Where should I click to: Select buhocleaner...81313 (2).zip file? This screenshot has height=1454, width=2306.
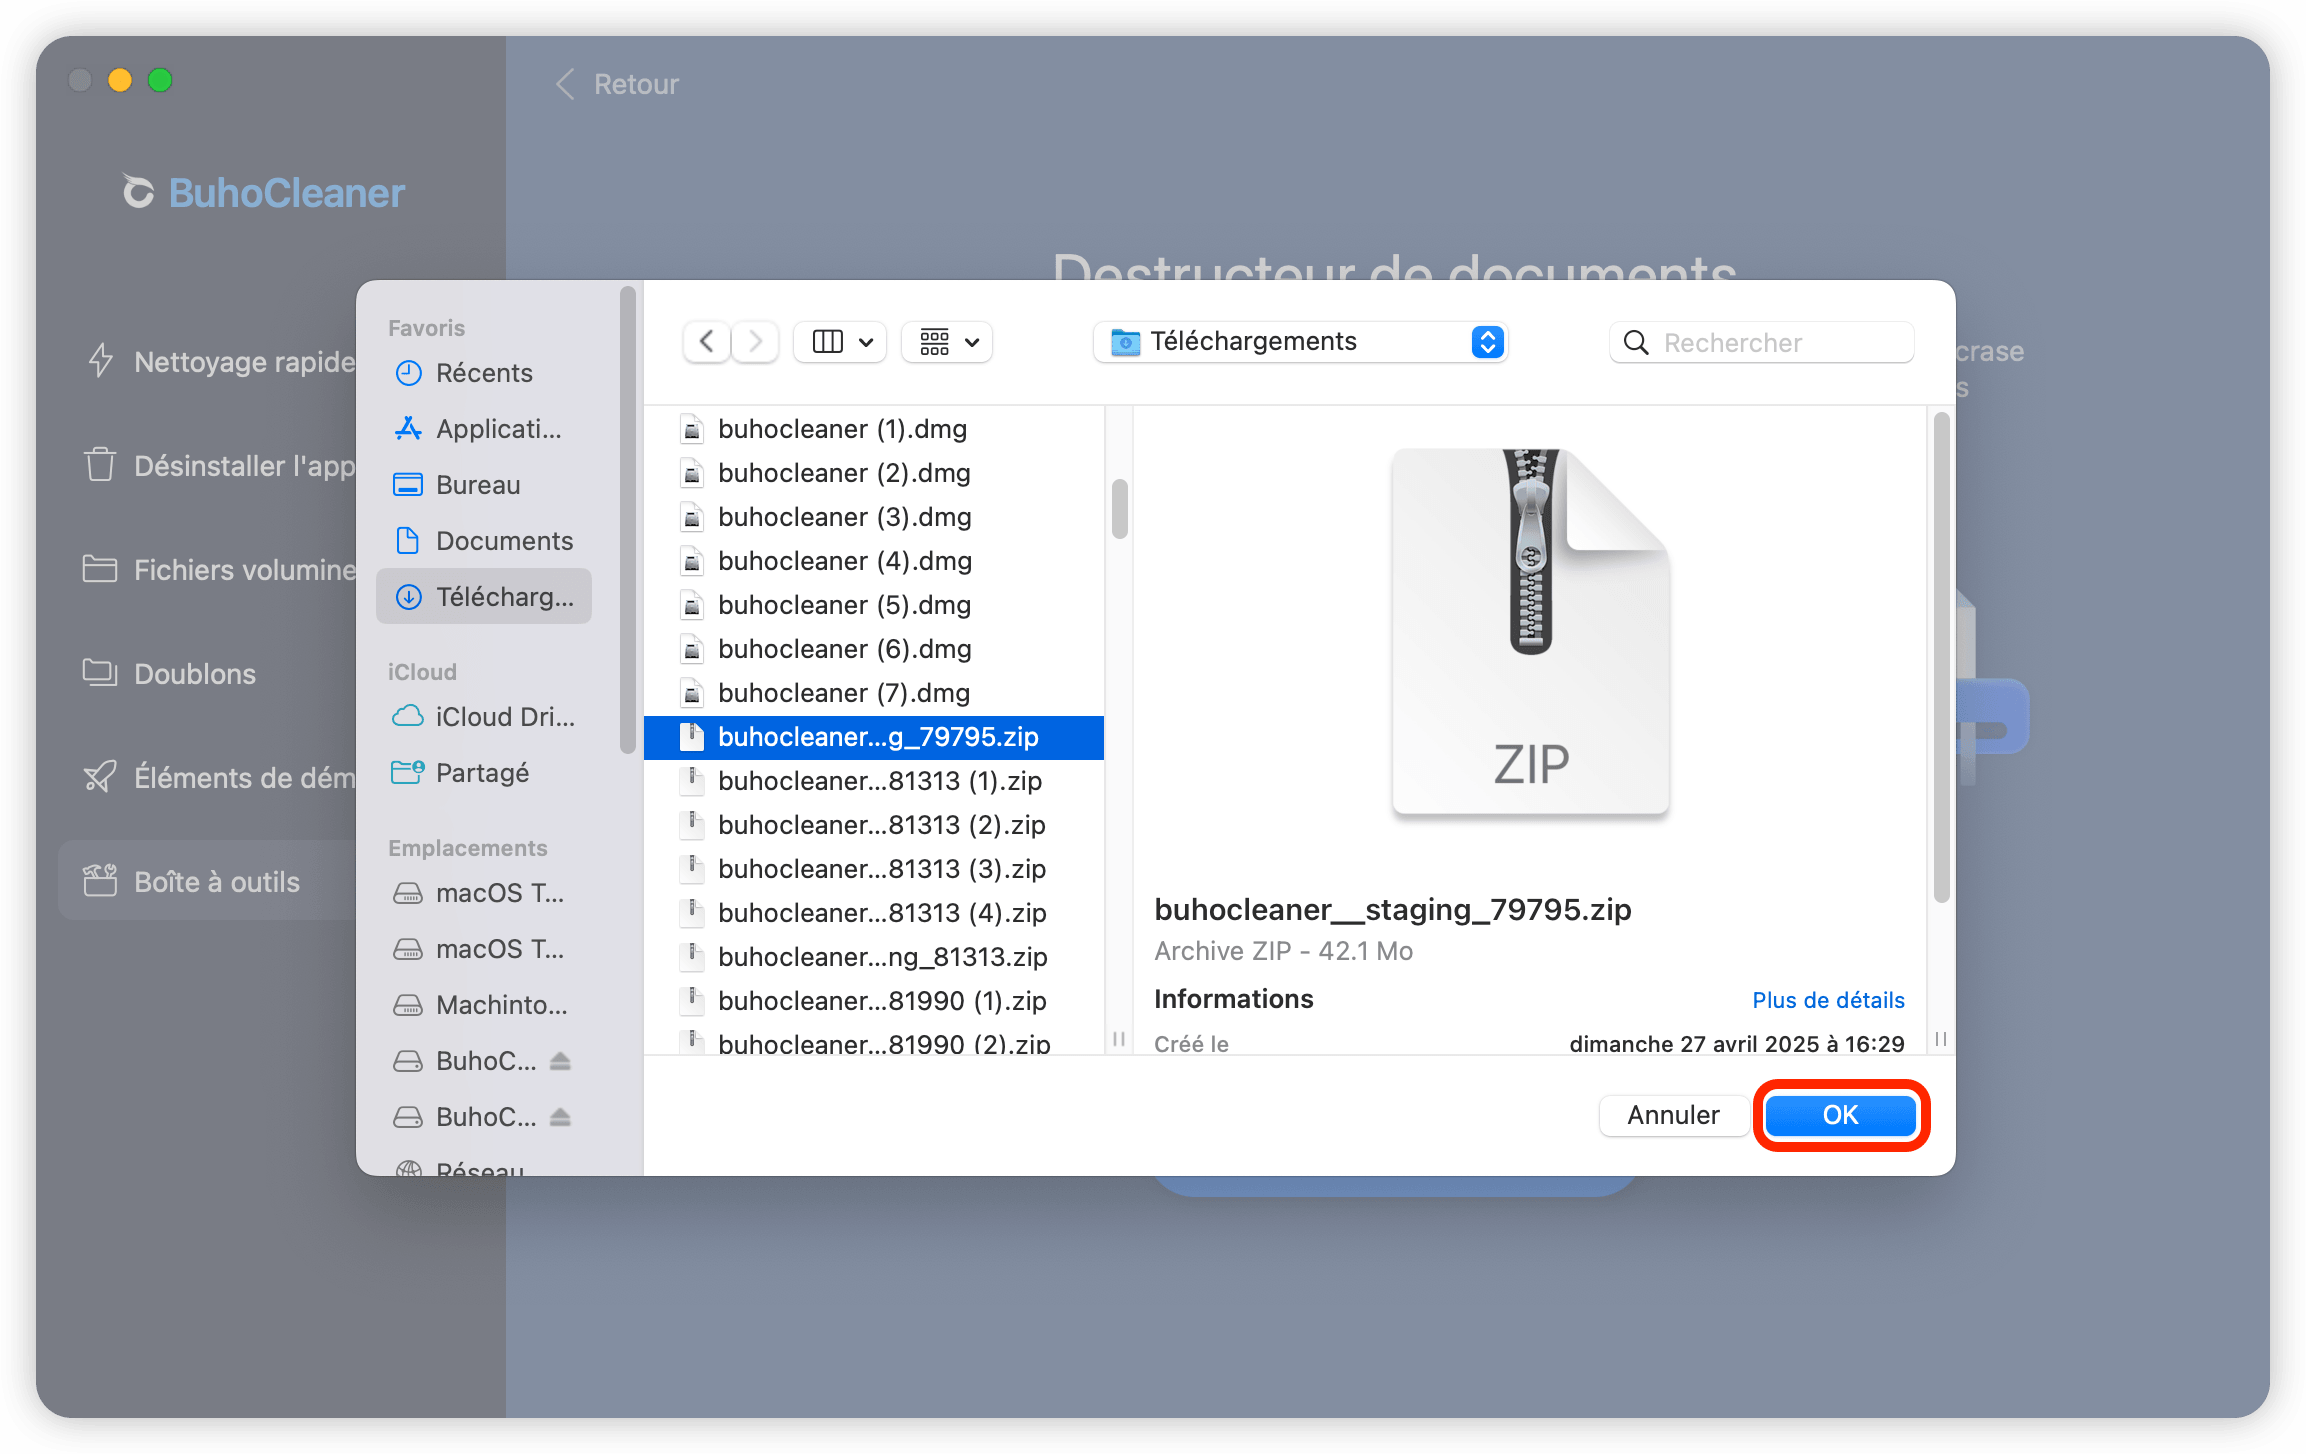[874, 825]
